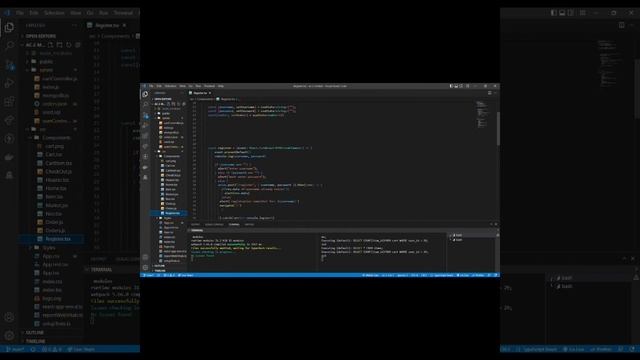Click Live Share in front status bar
This screenshot has height=360, width=640.
(186, 275)
